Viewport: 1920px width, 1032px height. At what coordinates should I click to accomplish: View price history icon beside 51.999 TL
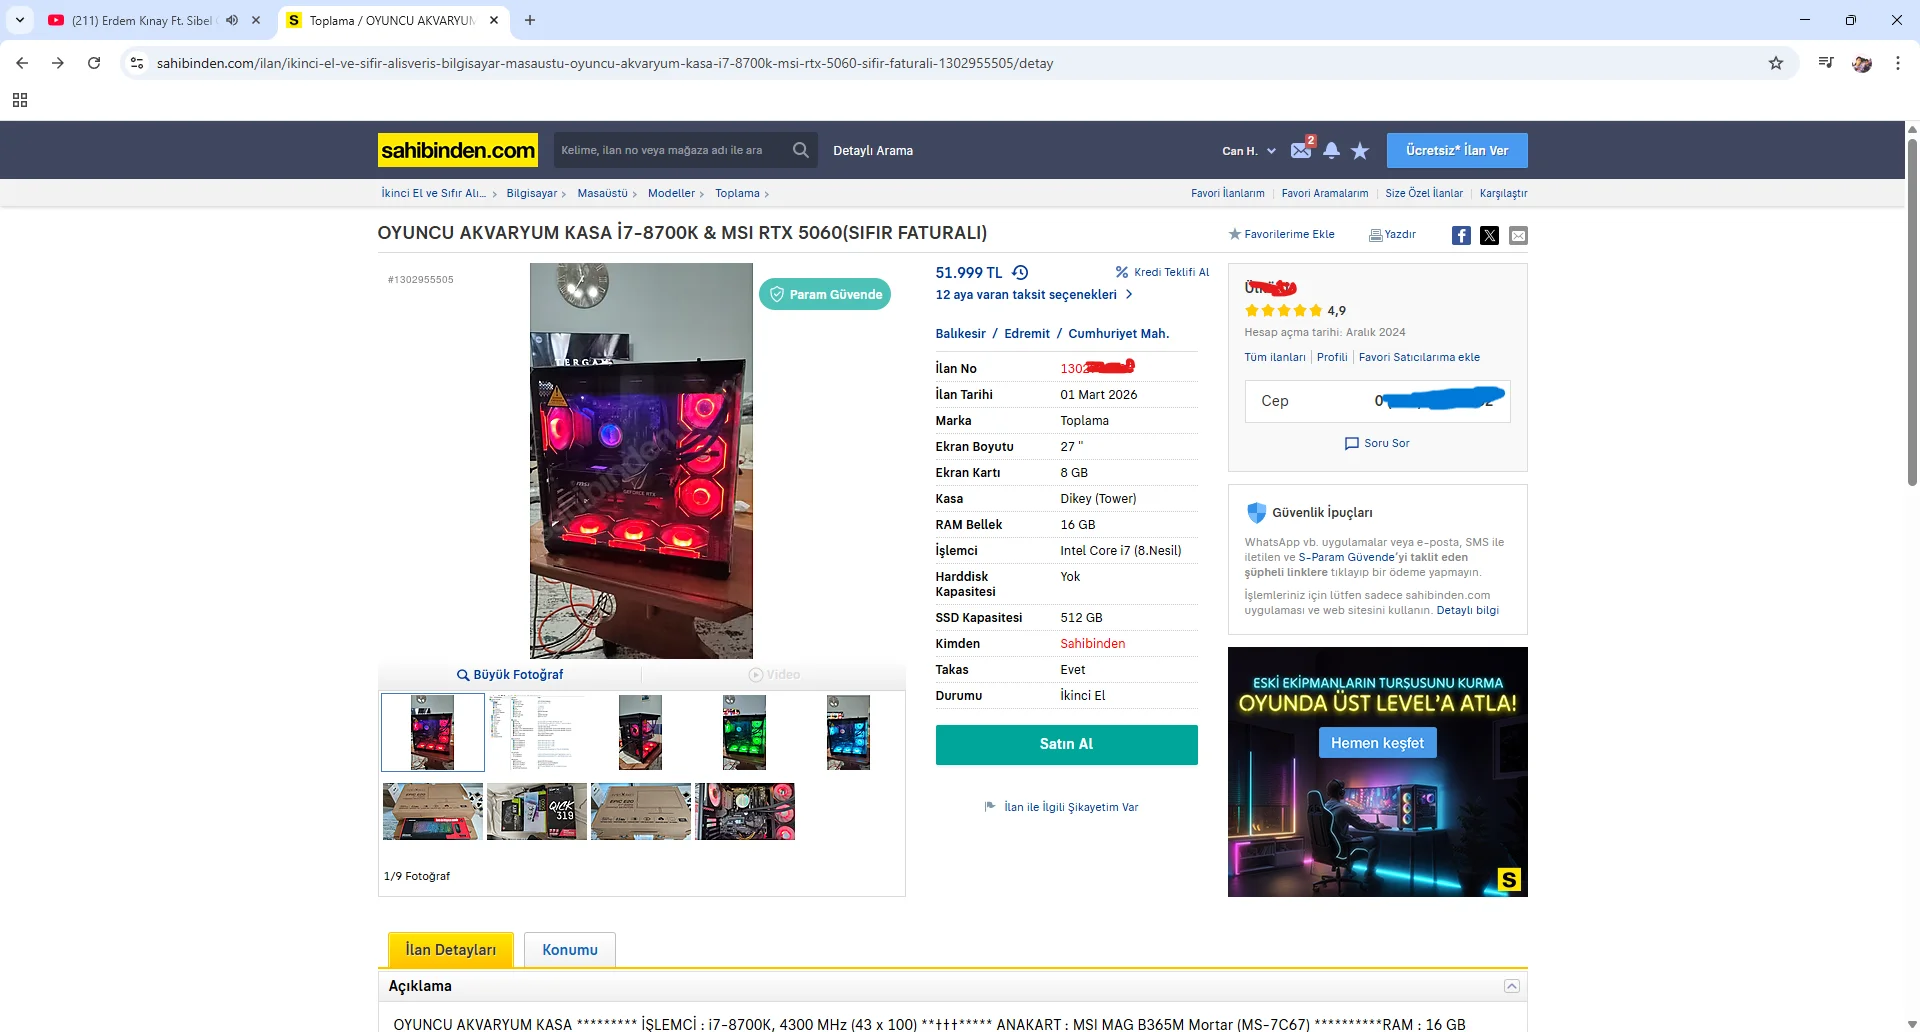click(1020, 272)
